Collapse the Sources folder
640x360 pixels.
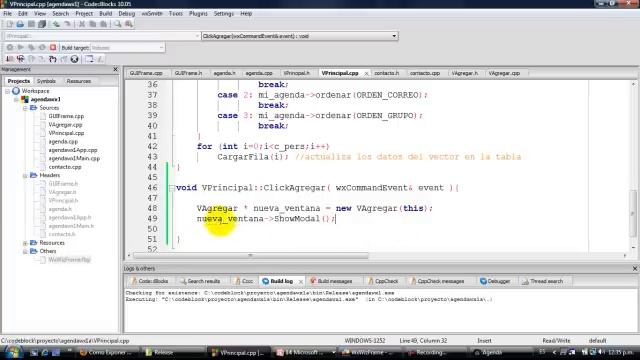pos(25,108)
